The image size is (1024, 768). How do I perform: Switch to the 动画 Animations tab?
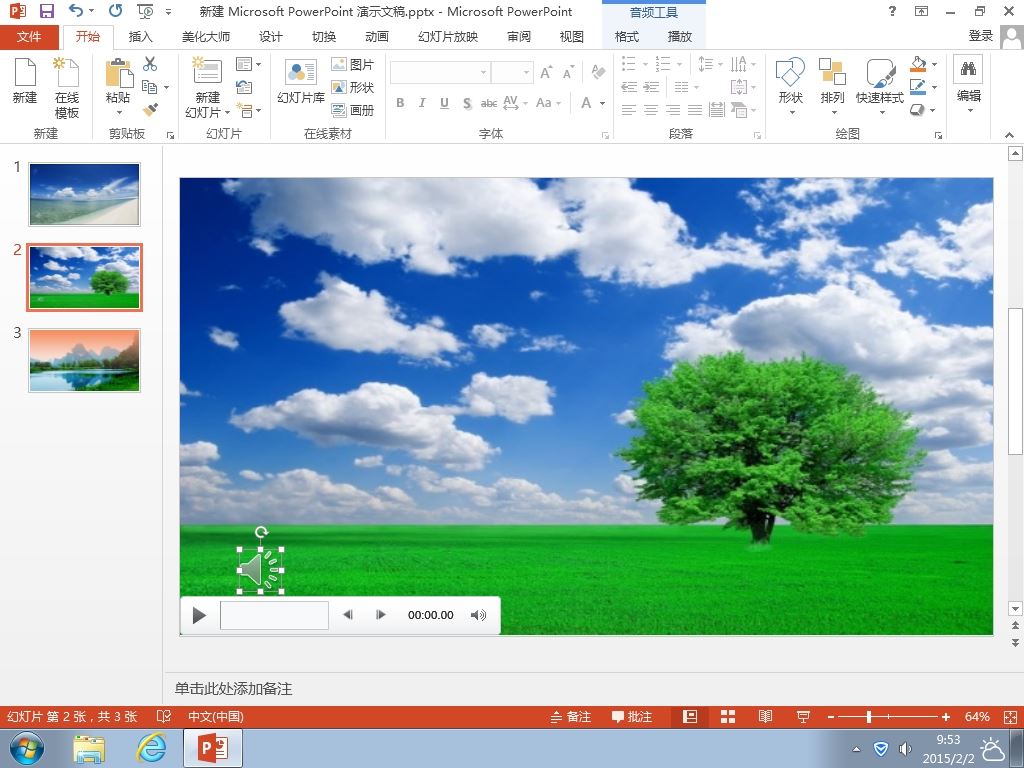[x=377, y=37]
